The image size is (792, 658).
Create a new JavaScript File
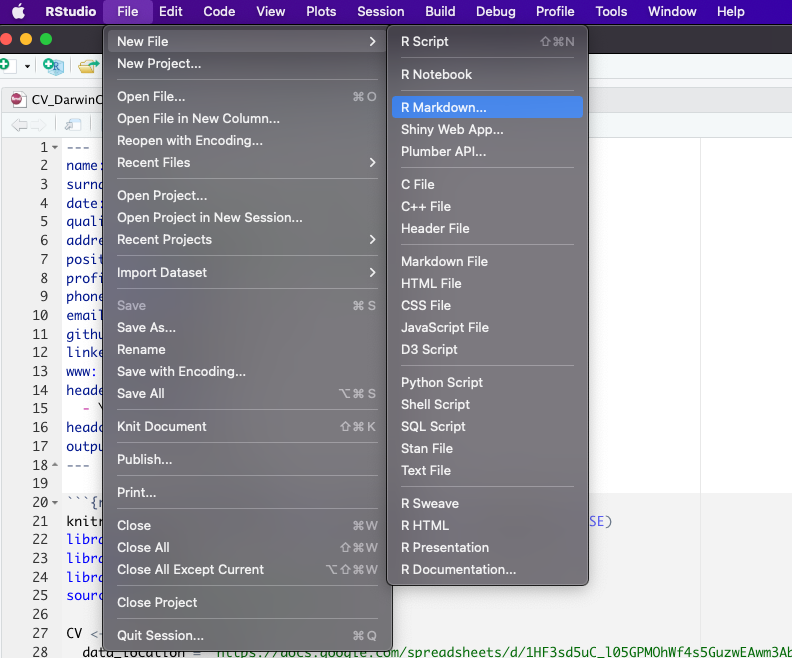pyautogui.click(x=487, y=327)
